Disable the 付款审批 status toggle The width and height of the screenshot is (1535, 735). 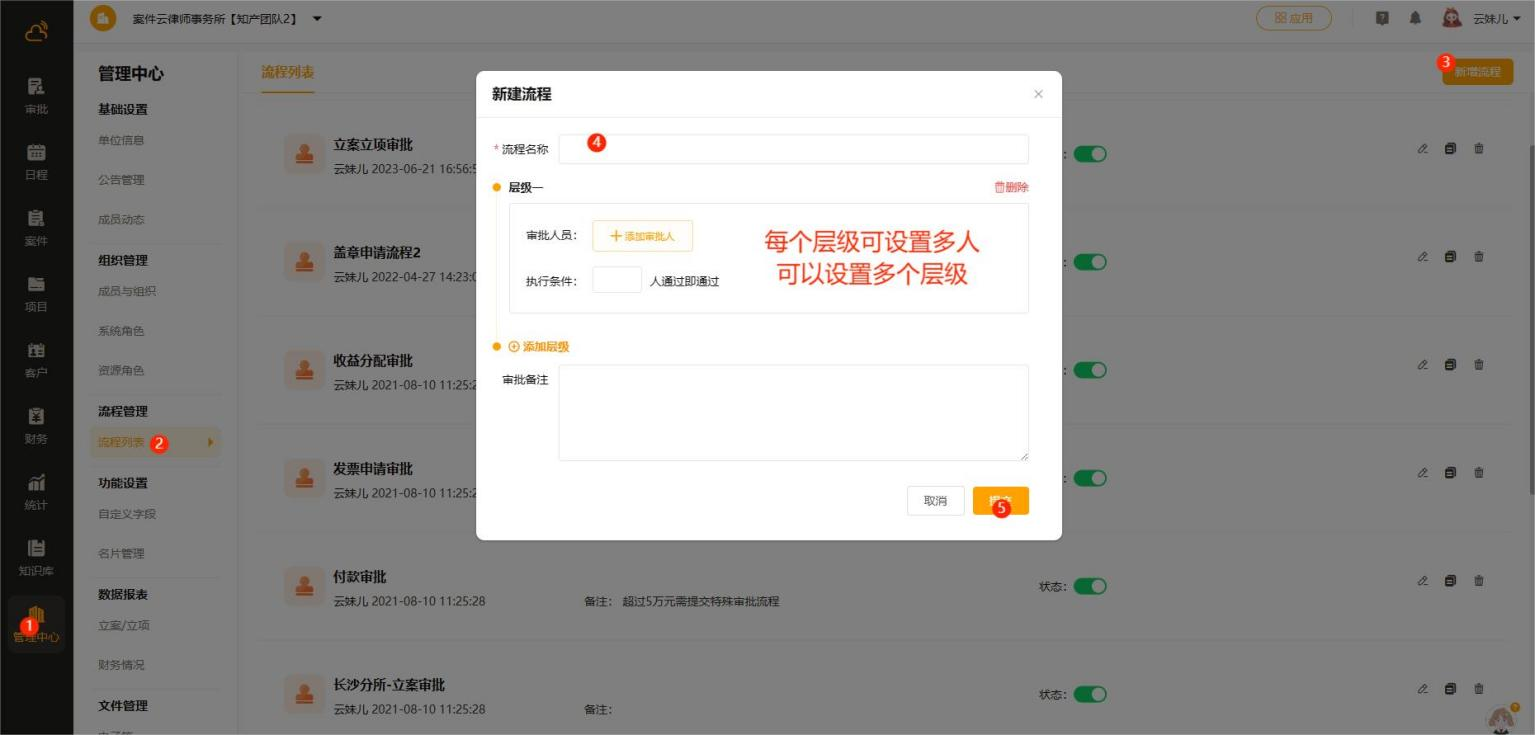1090,587
